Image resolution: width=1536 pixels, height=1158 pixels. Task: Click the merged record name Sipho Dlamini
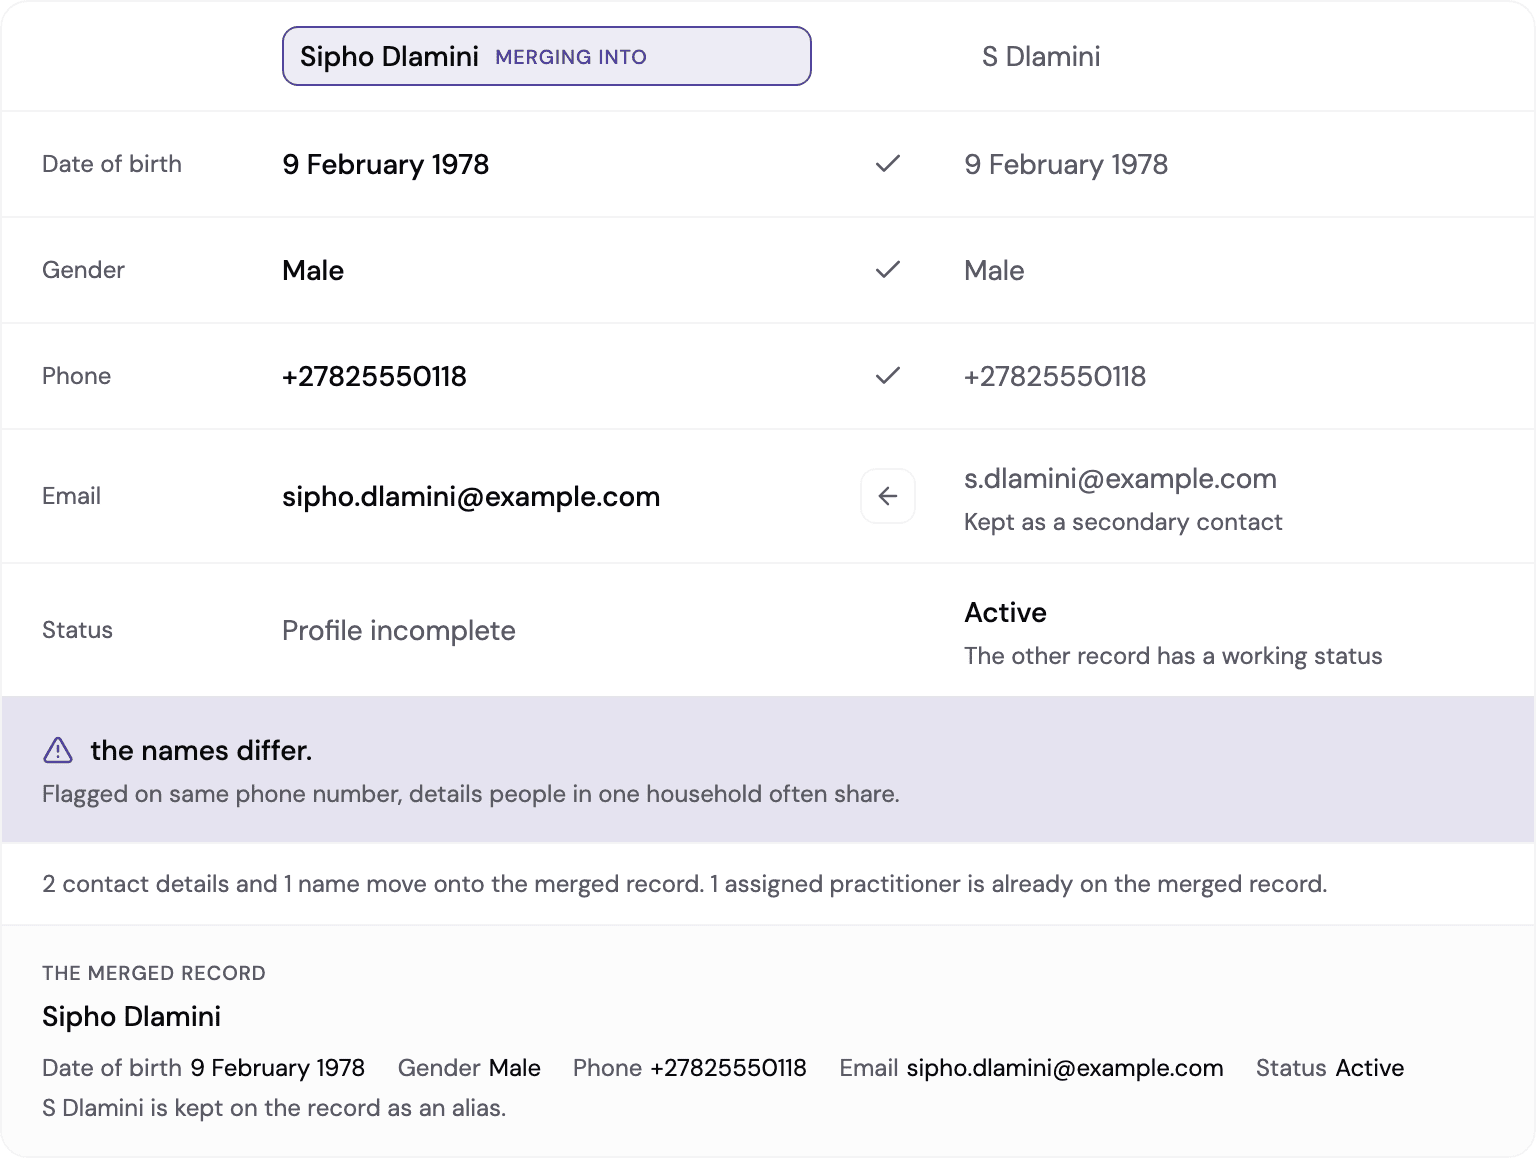pos(132,1016)
